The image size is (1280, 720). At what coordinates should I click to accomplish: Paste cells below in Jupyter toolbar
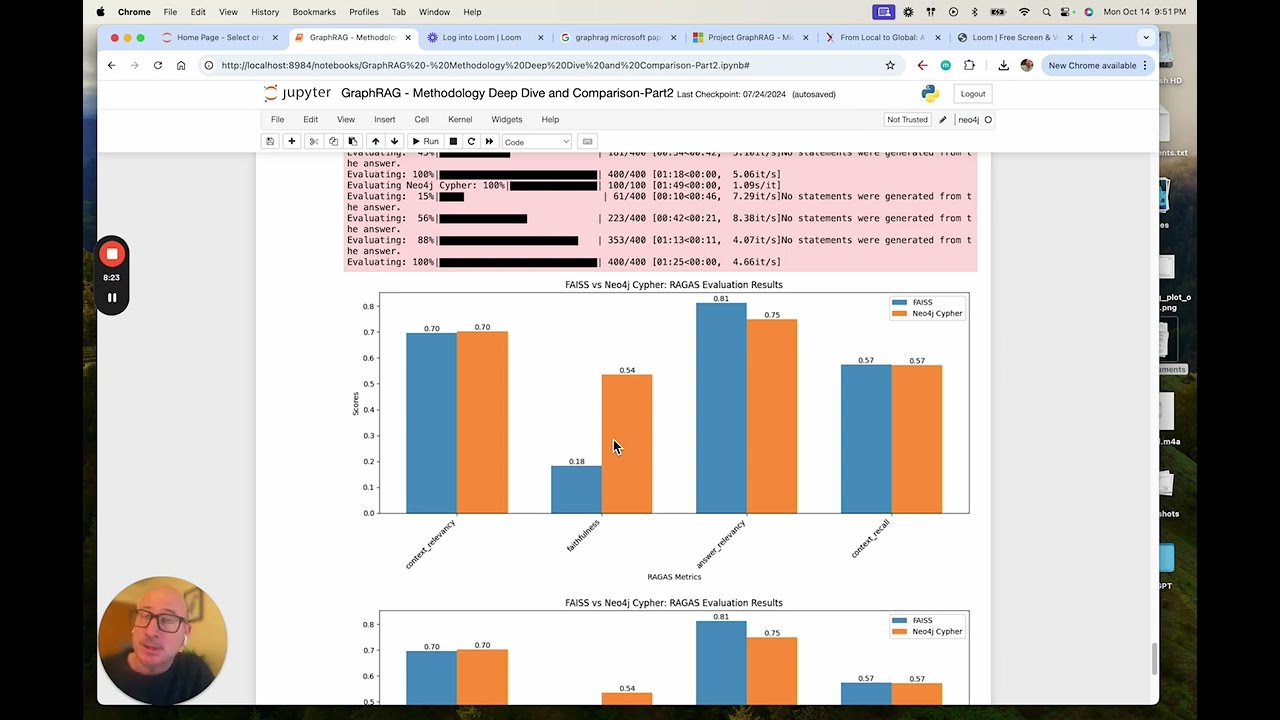point(352,141)
